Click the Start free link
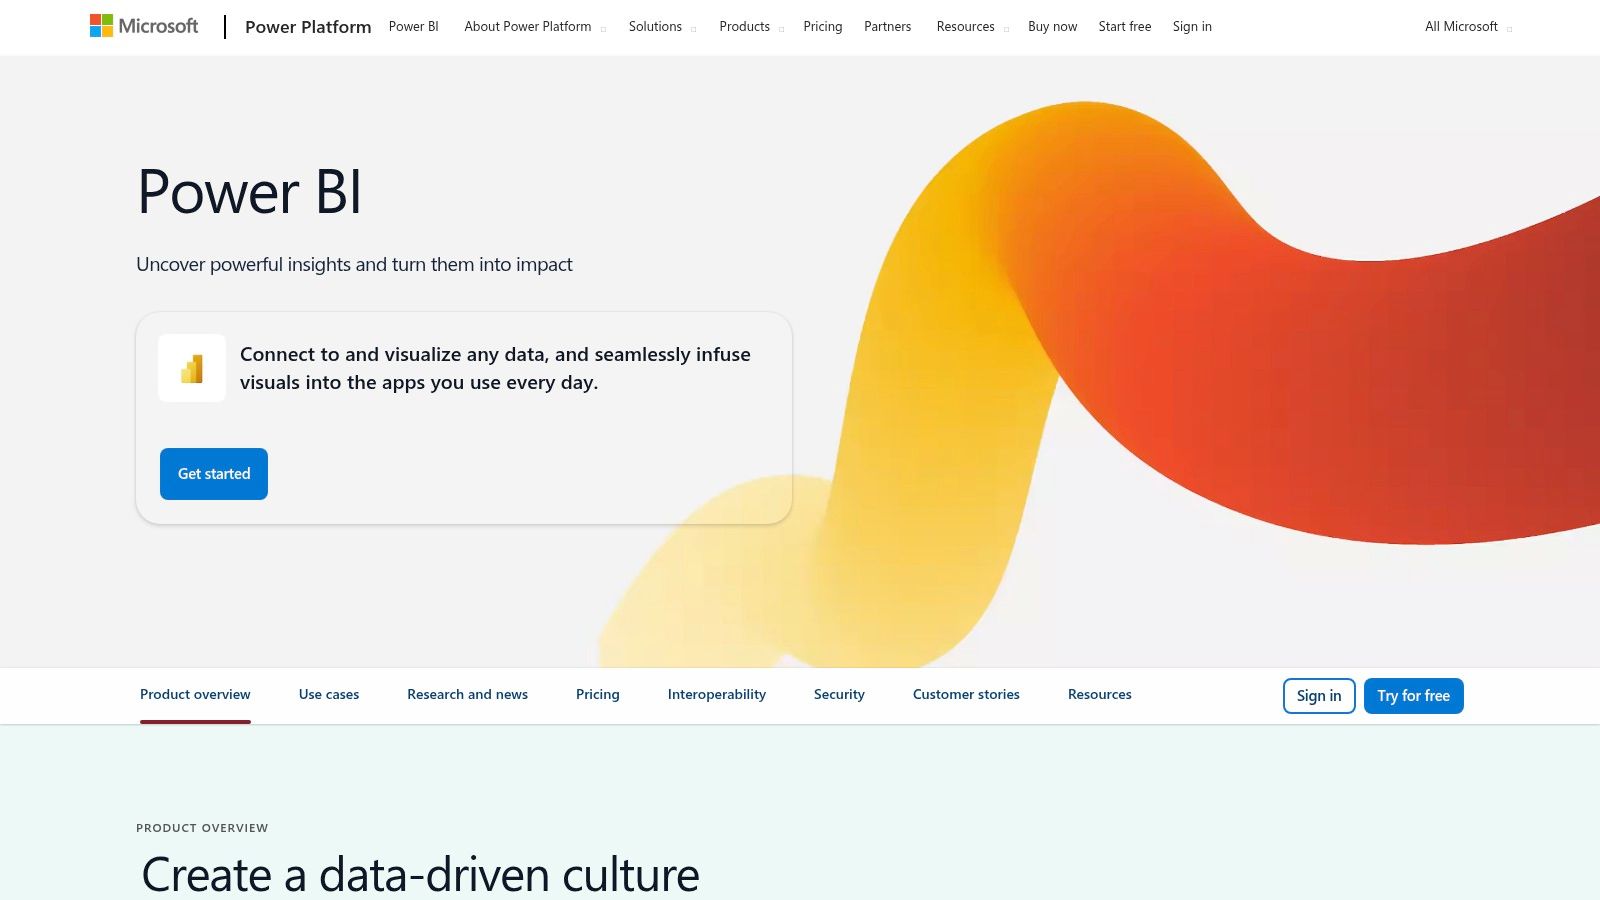 pos(1125,27)
